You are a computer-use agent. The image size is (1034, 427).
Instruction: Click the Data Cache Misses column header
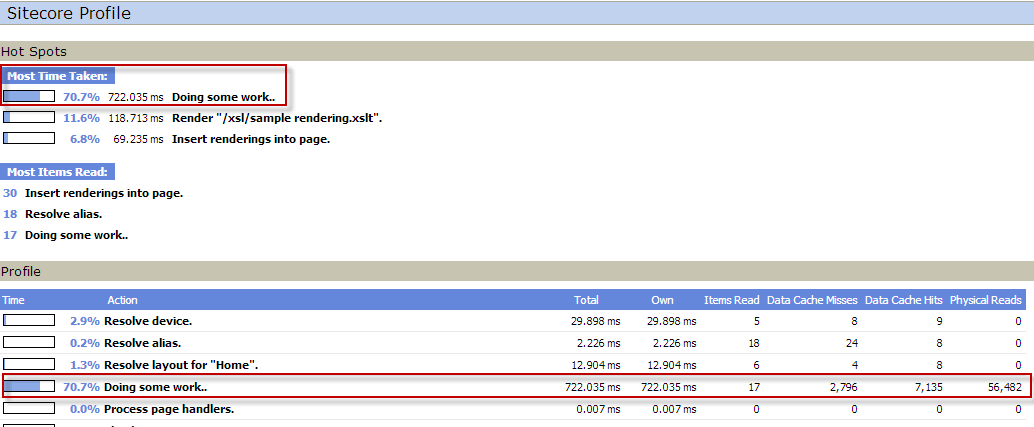[x=812, y=300]
